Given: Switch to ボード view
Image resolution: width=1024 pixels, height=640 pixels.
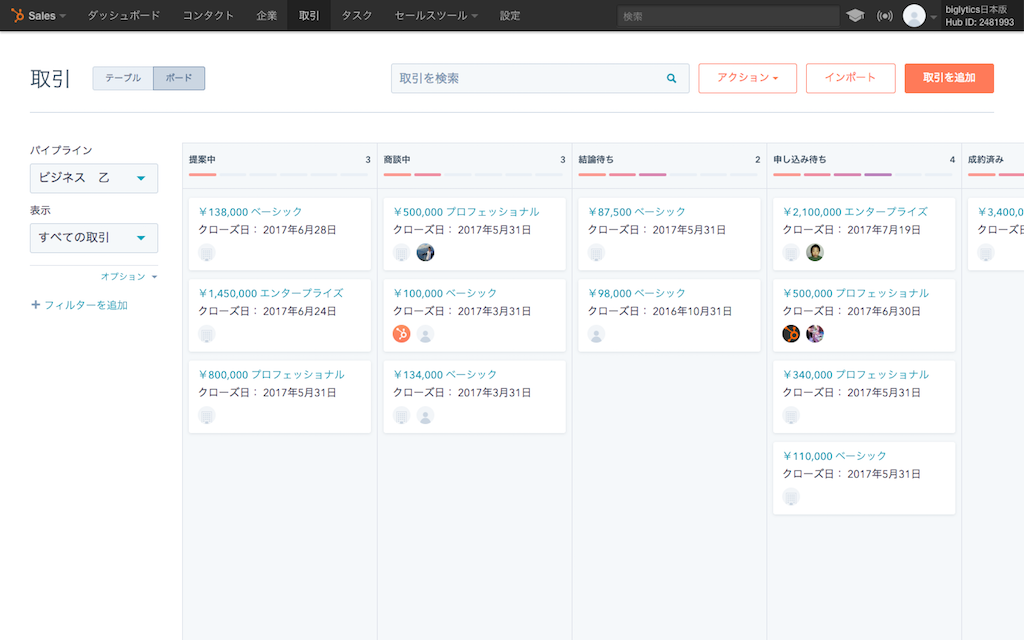Looking at the screenshot, I should click(179, 78).
